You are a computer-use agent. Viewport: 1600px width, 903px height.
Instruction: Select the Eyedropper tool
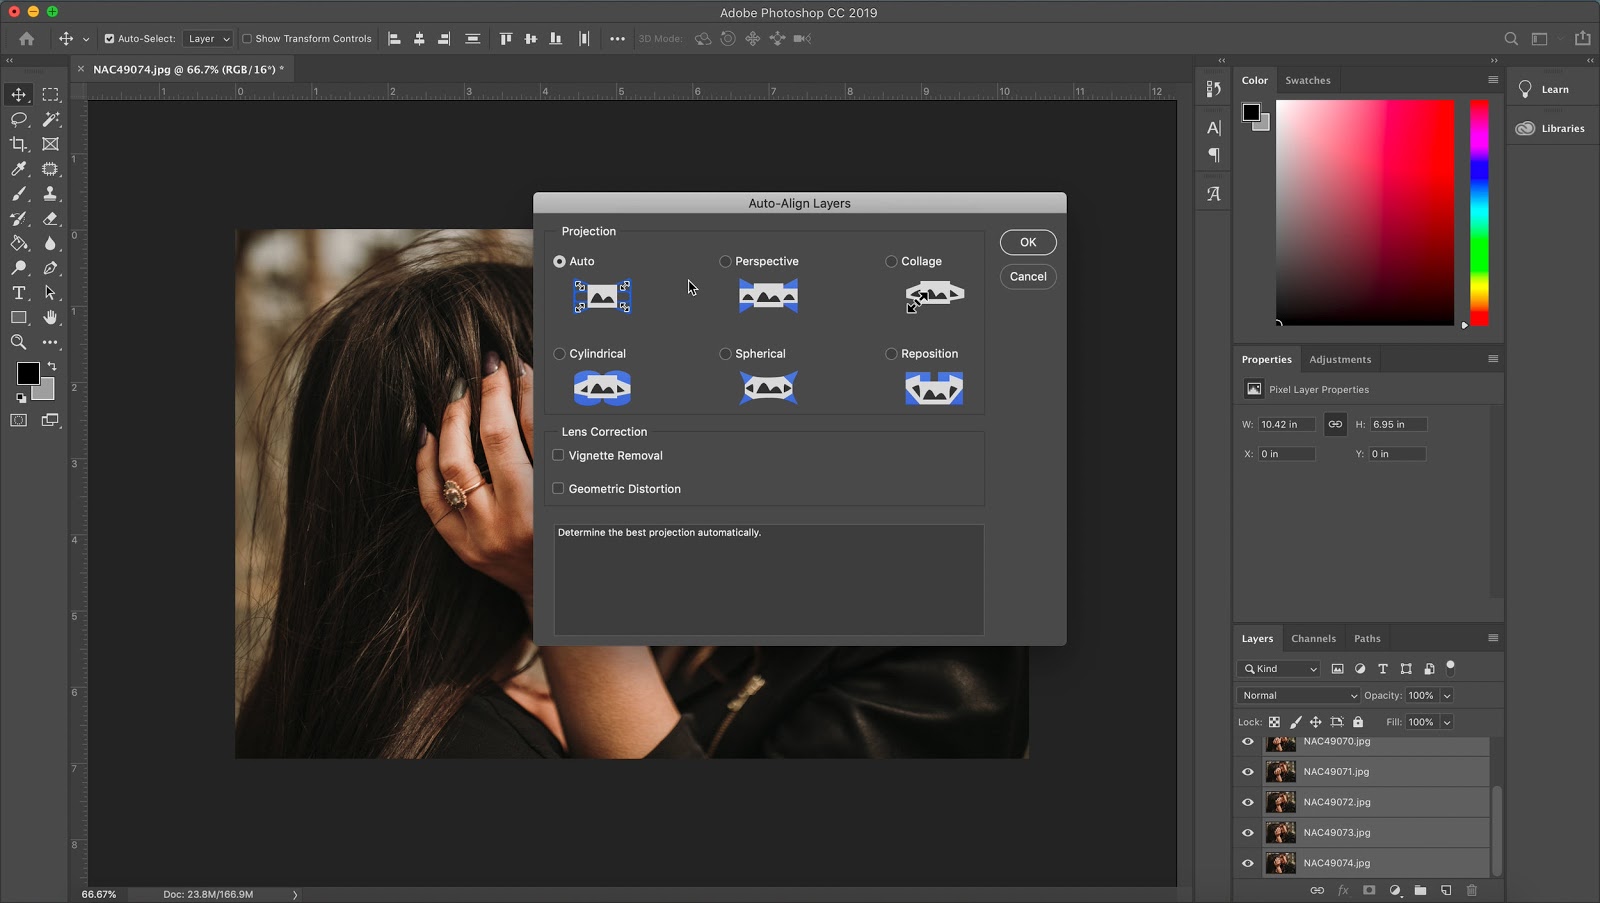click(x=19, y=169)
